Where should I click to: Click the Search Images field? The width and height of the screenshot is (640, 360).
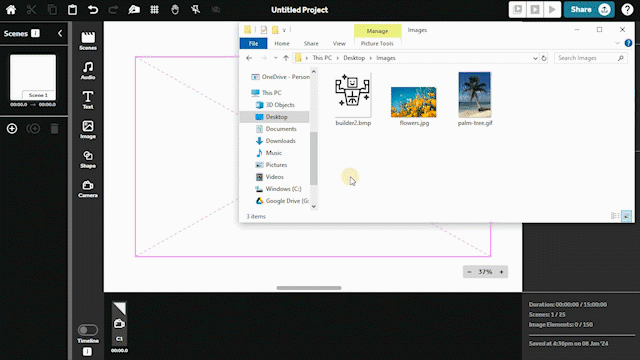point(591,58)
